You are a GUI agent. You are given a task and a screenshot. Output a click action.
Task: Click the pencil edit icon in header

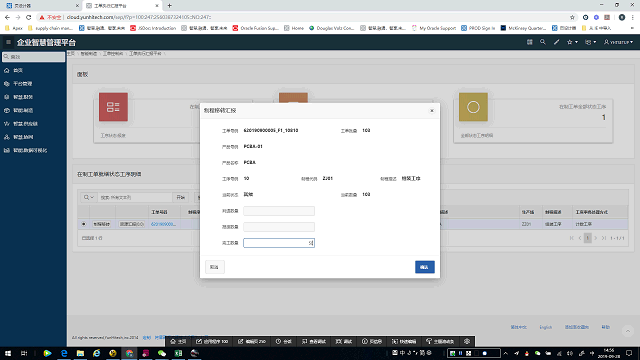click(556, 42)
